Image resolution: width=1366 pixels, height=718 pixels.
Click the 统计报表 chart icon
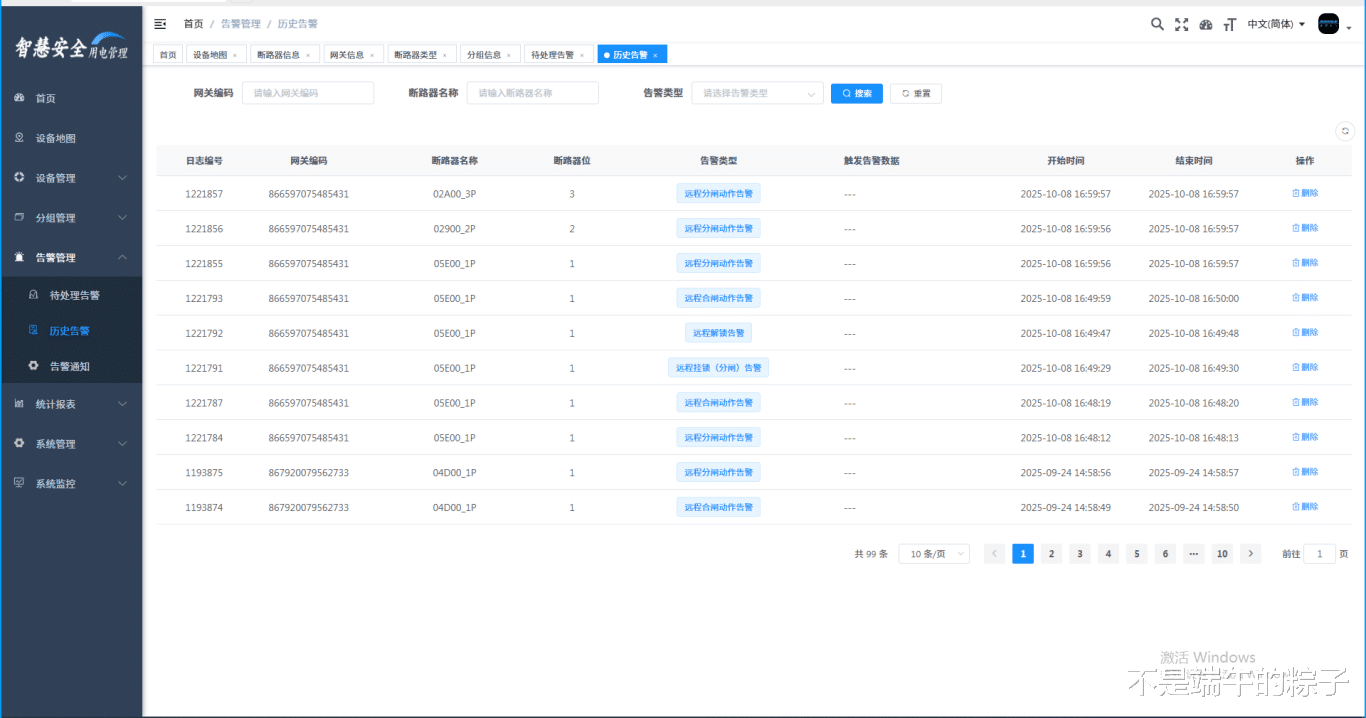tap(19, 404)
